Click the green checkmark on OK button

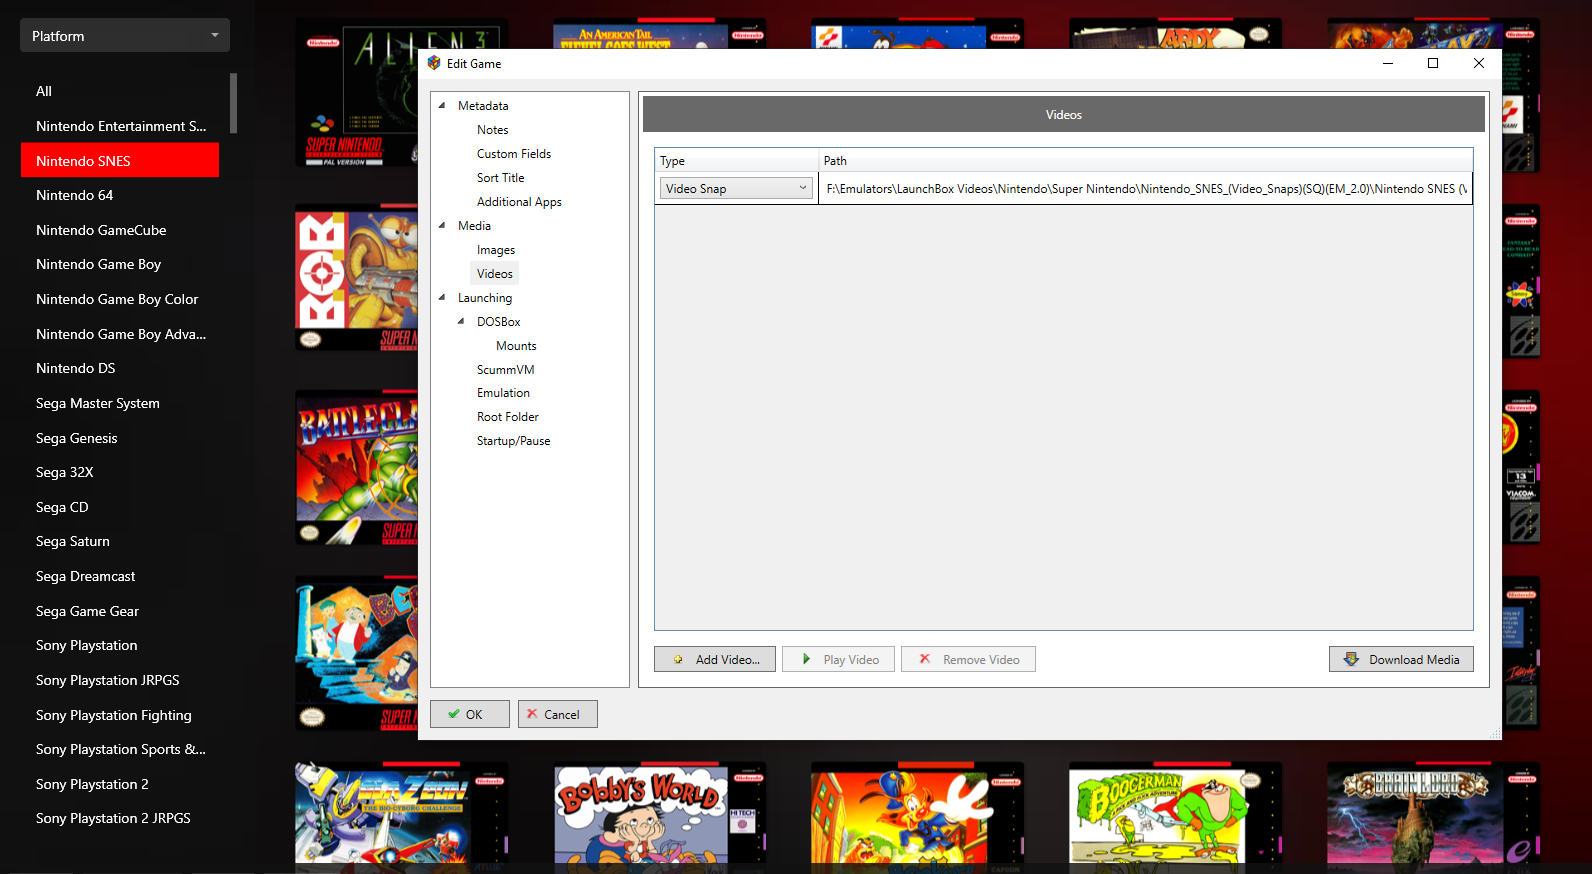(454, 714)
